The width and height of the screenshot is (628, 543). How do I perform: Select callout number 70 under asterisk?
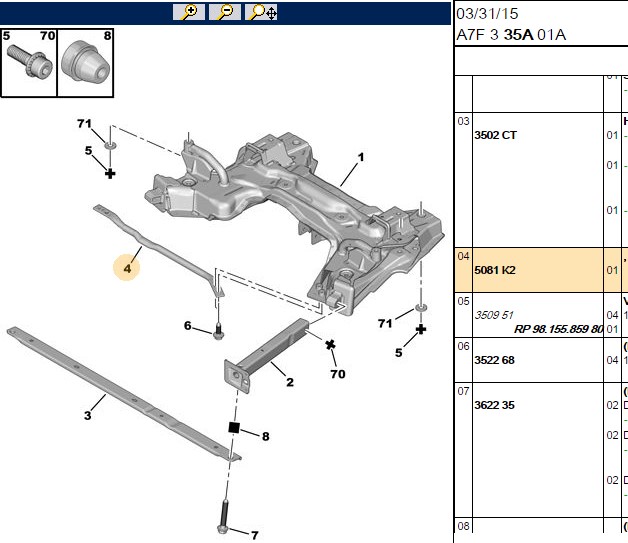point(338,374)
